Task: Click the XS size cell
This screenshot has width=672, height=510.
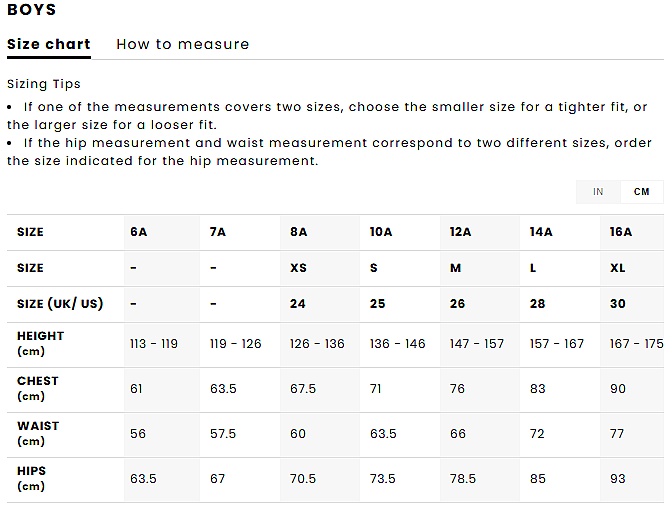Action: coord(298,268)
